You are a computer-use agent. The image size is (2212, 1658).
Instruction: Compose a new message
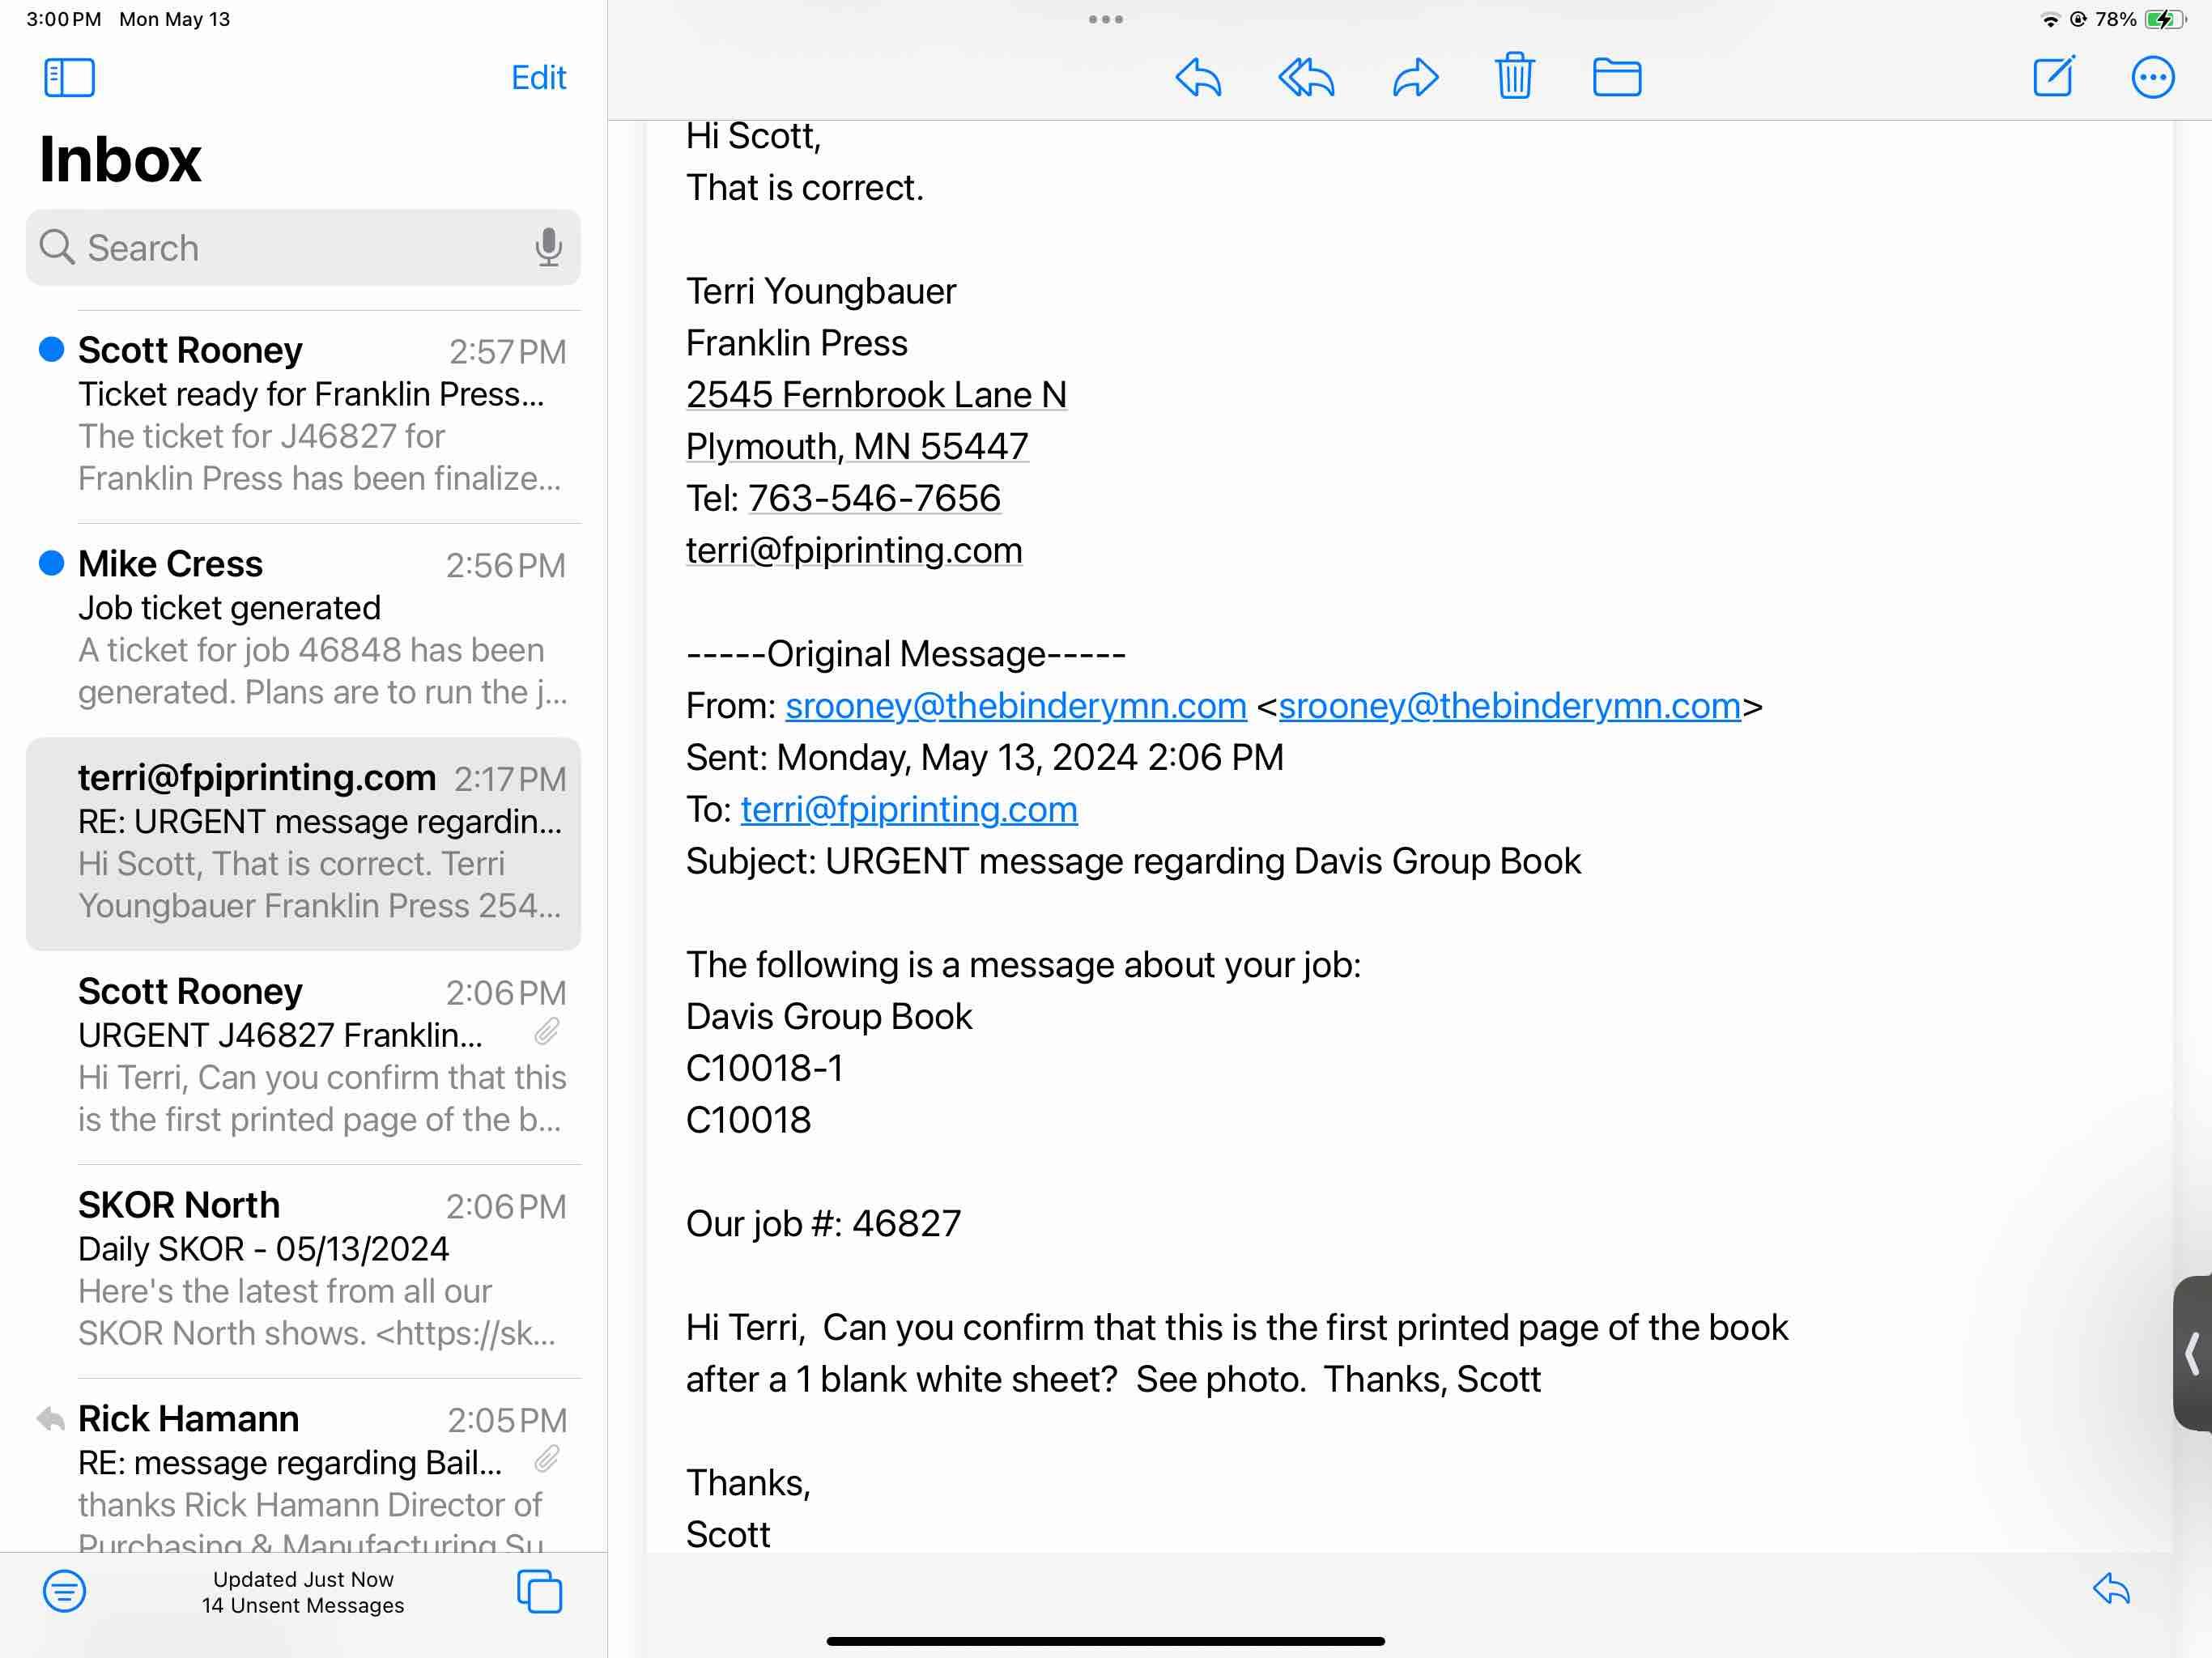pyautogui.click(x=2054, y=76)
